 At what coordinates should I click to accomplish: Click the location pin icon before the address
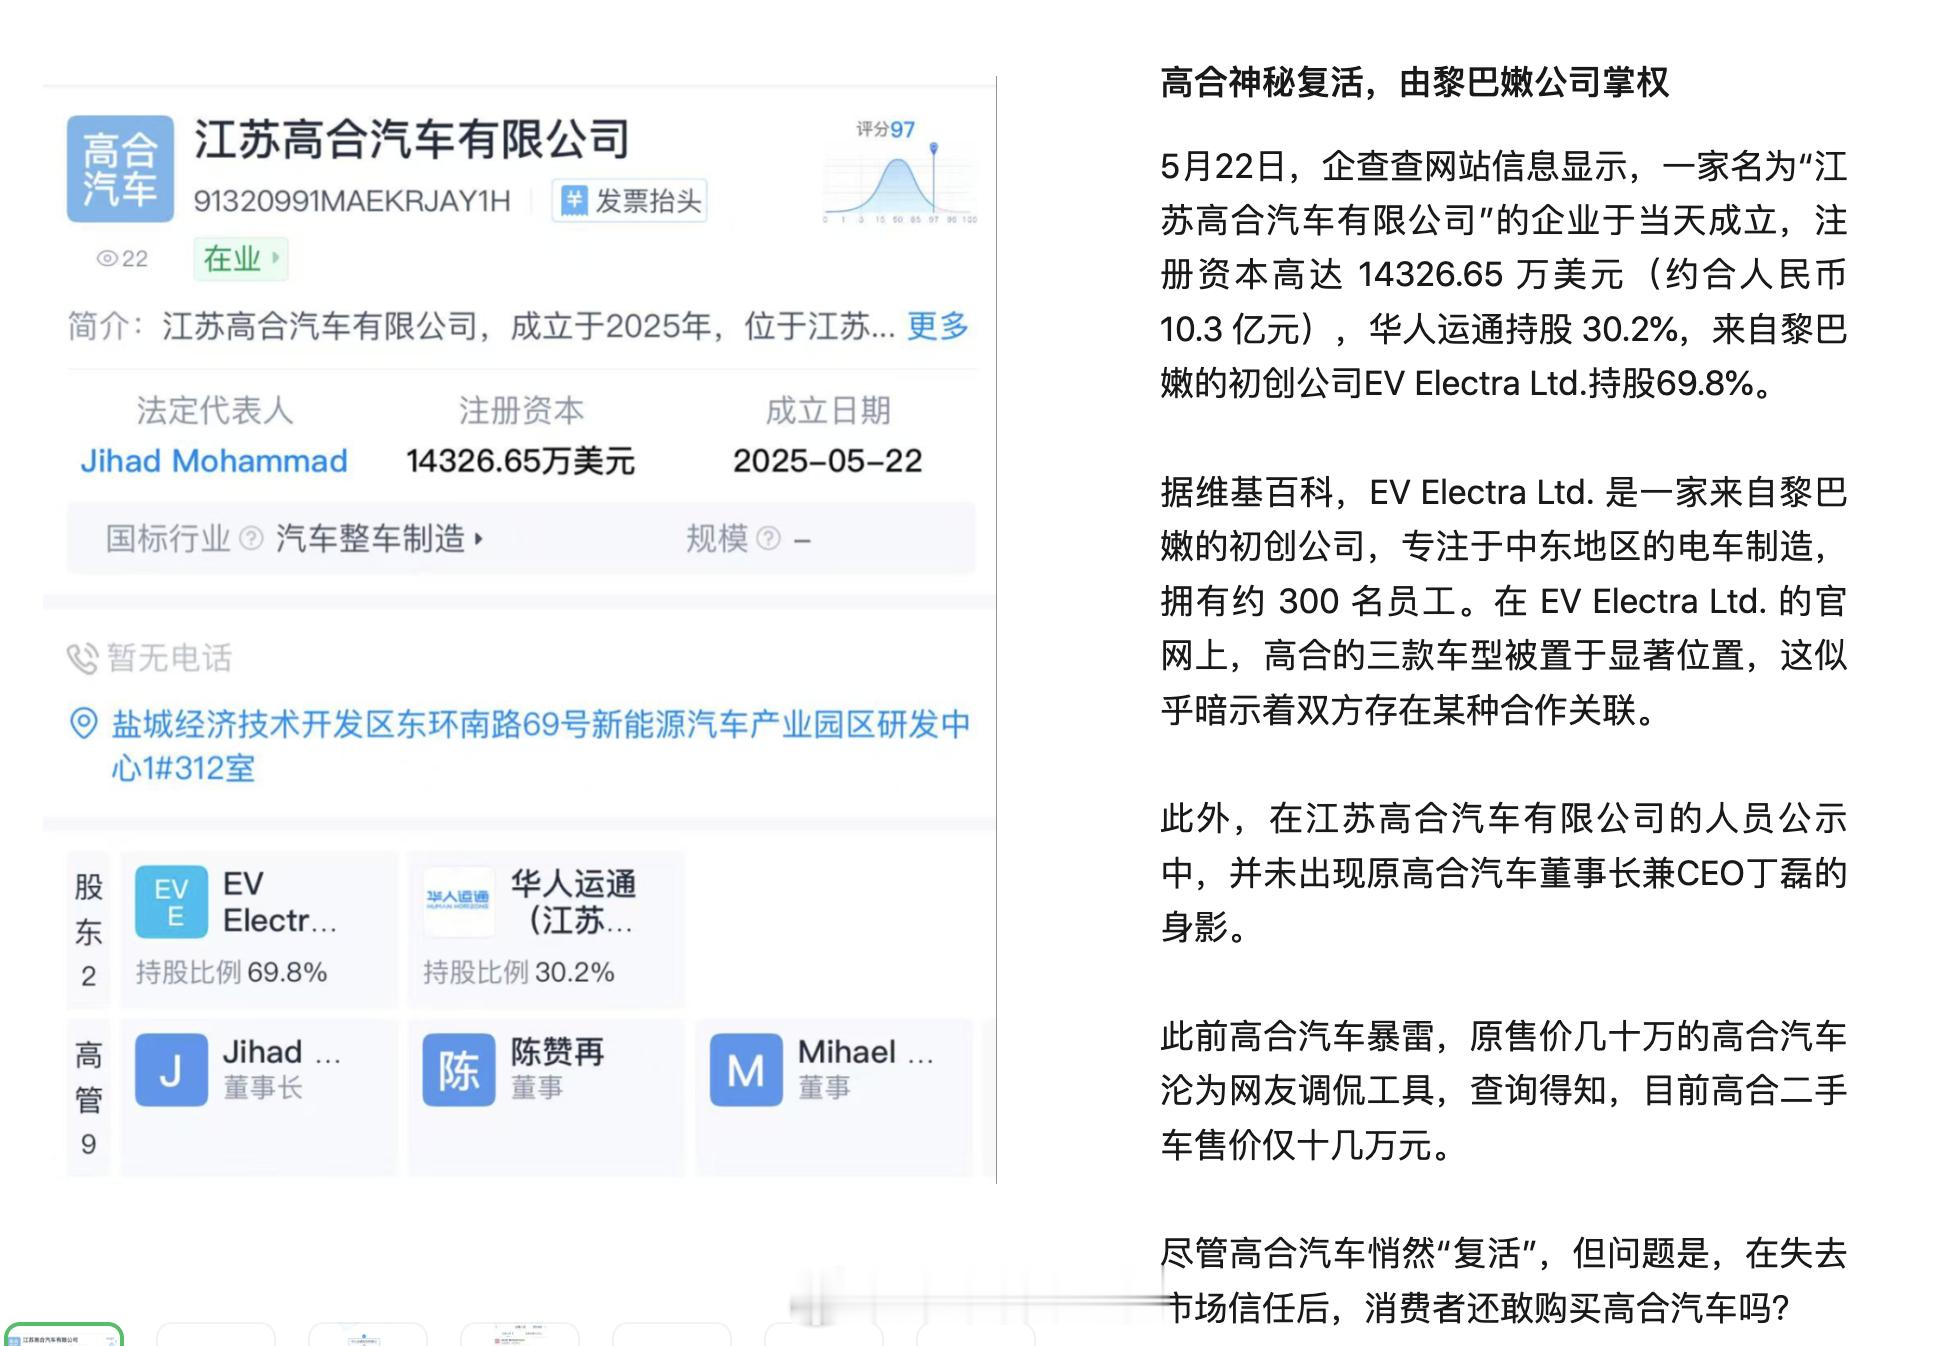click(83, 724)
